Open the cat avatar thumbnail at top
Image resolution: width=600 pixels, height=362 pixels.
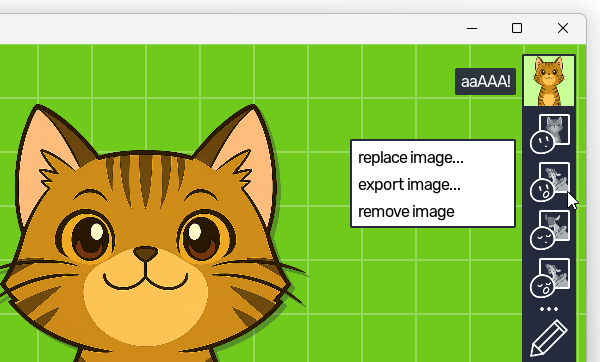[x=549, y=81]
